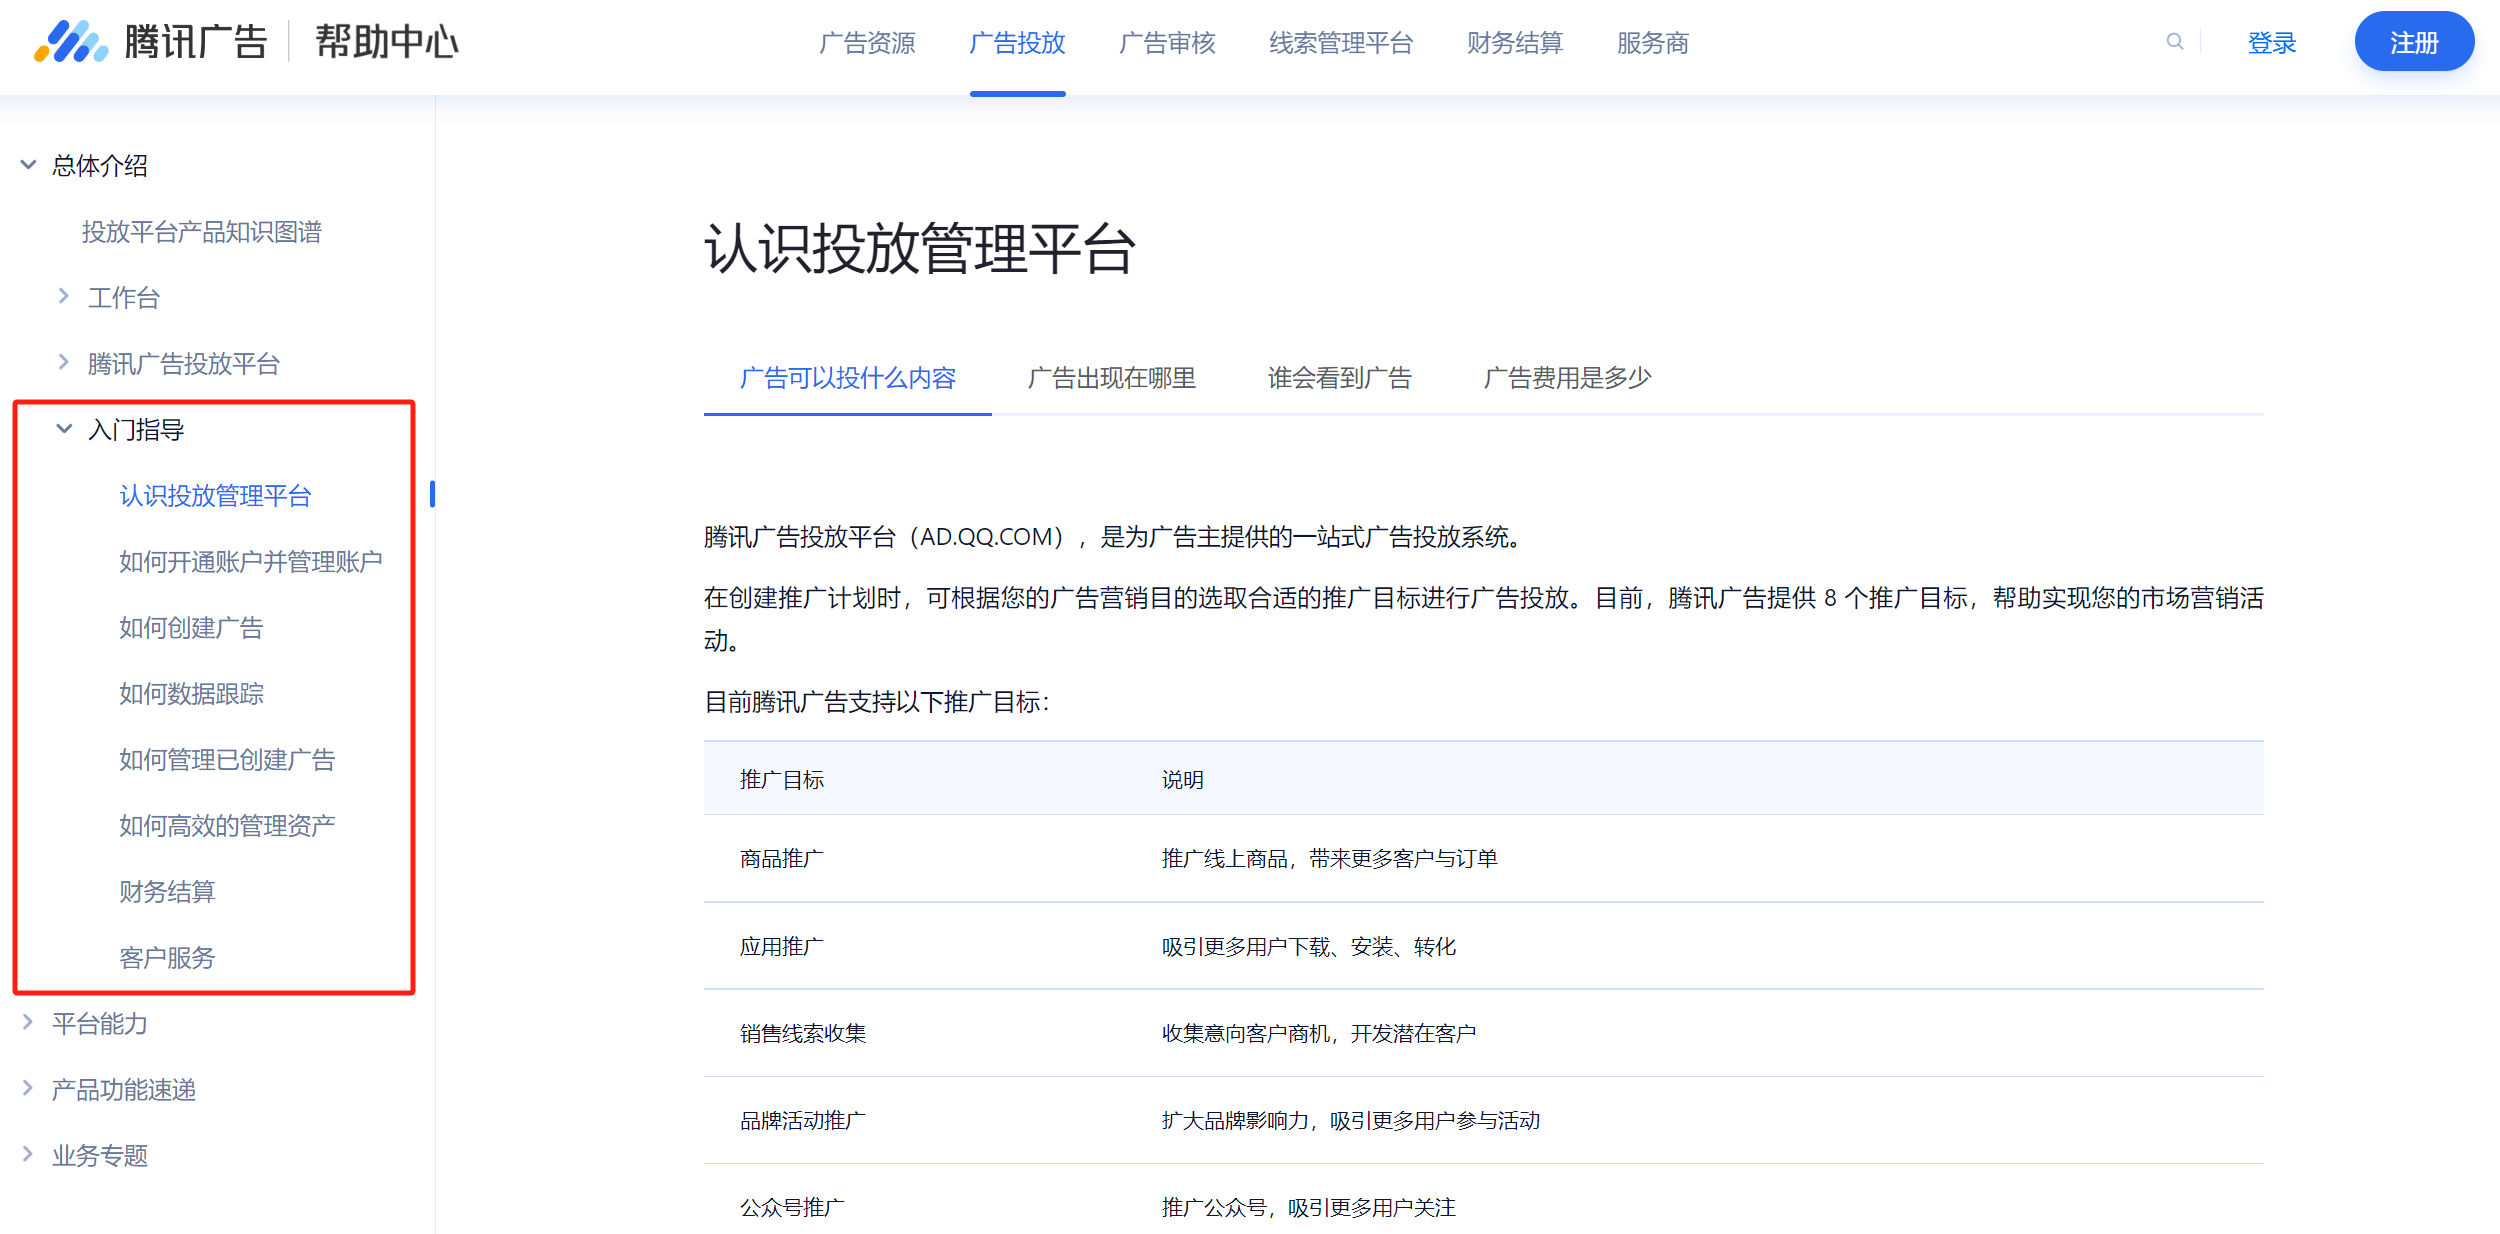Image resolution: width=2500 pixels, height=1234 pixels.
Task: Expand the 产品功能速递 section
Action: click(29, 1089)
